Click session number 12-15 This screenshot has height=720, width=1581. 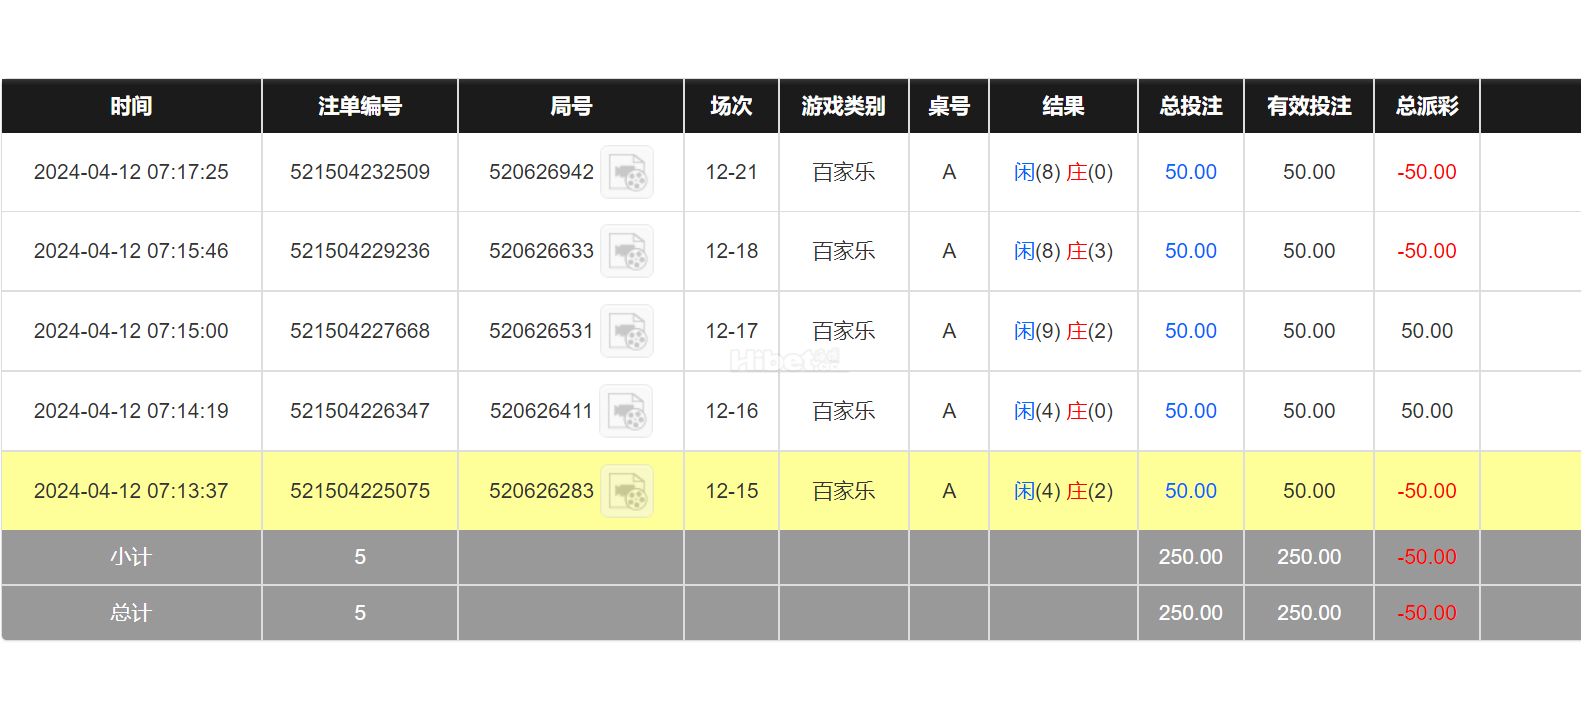(732, 491)
